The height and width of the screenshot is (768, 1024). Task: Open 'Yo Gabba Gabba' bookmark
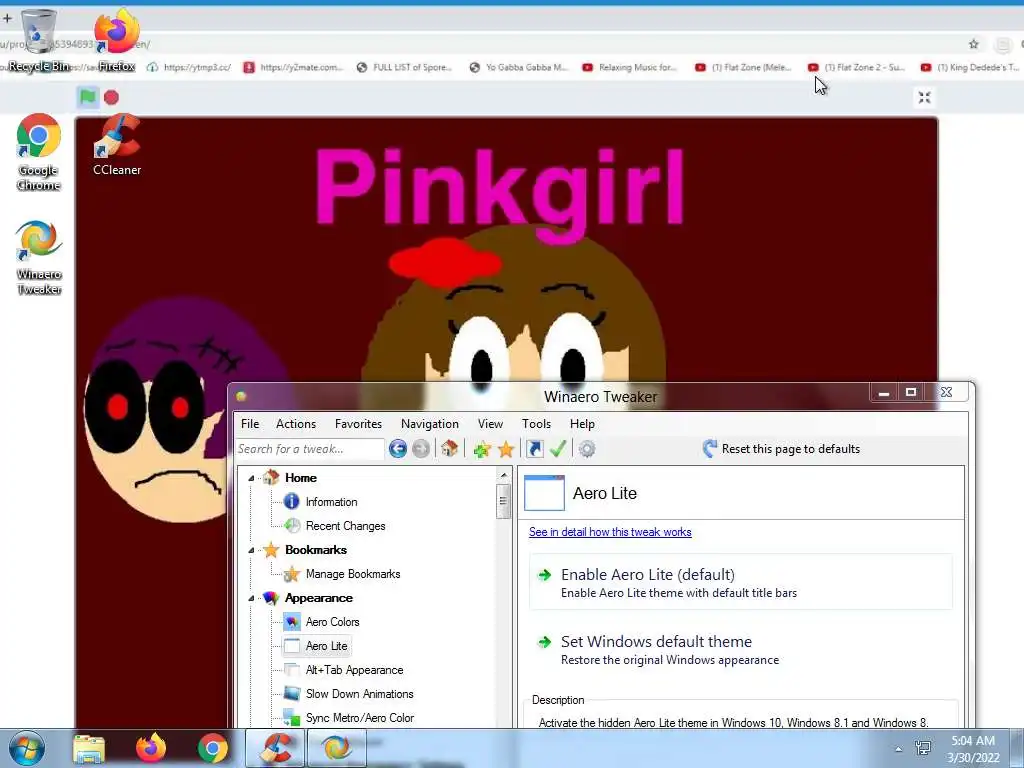point(519,67)
